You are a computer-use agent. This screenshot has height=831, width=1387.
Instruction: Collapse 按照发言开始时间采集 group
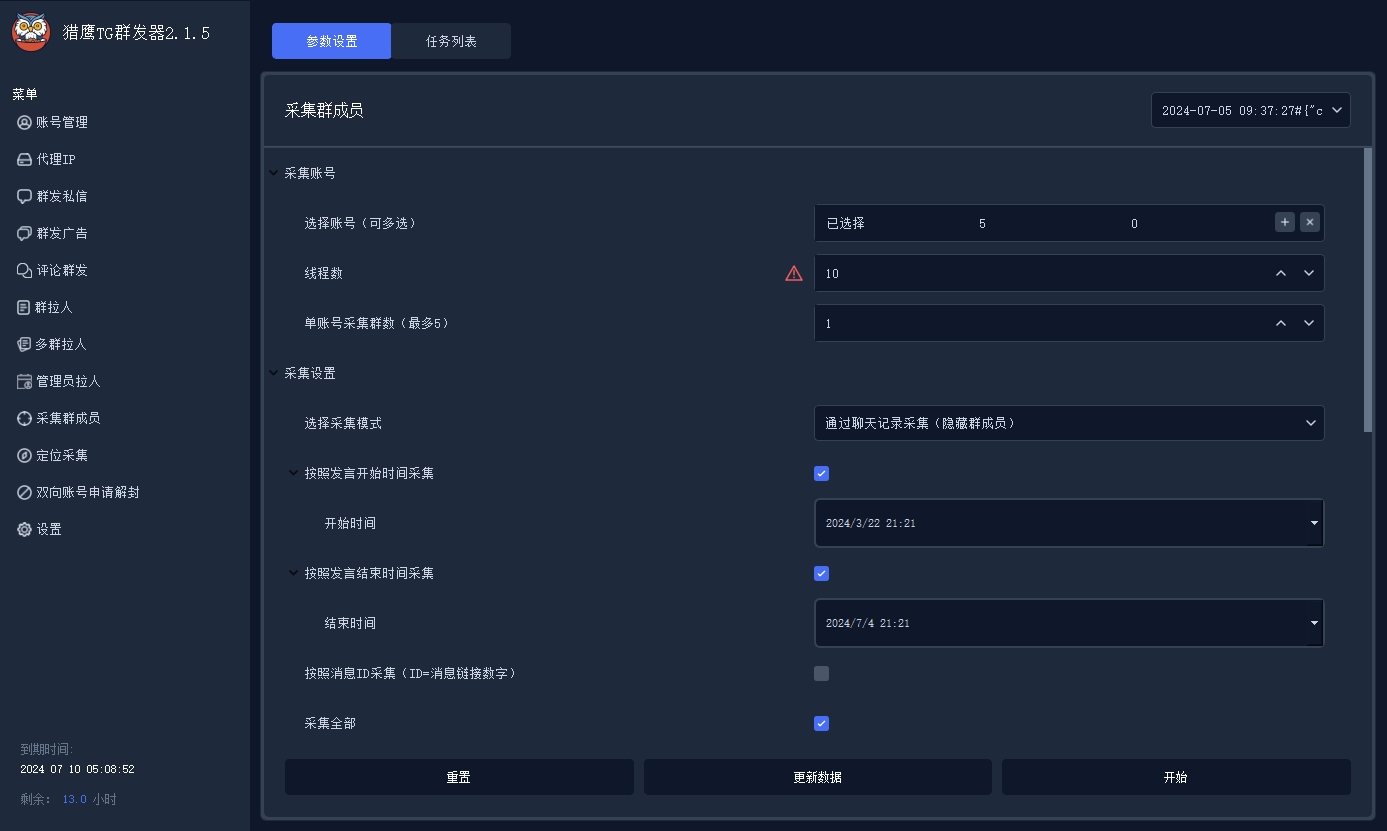pyautogui.click(x=293, y=473)
